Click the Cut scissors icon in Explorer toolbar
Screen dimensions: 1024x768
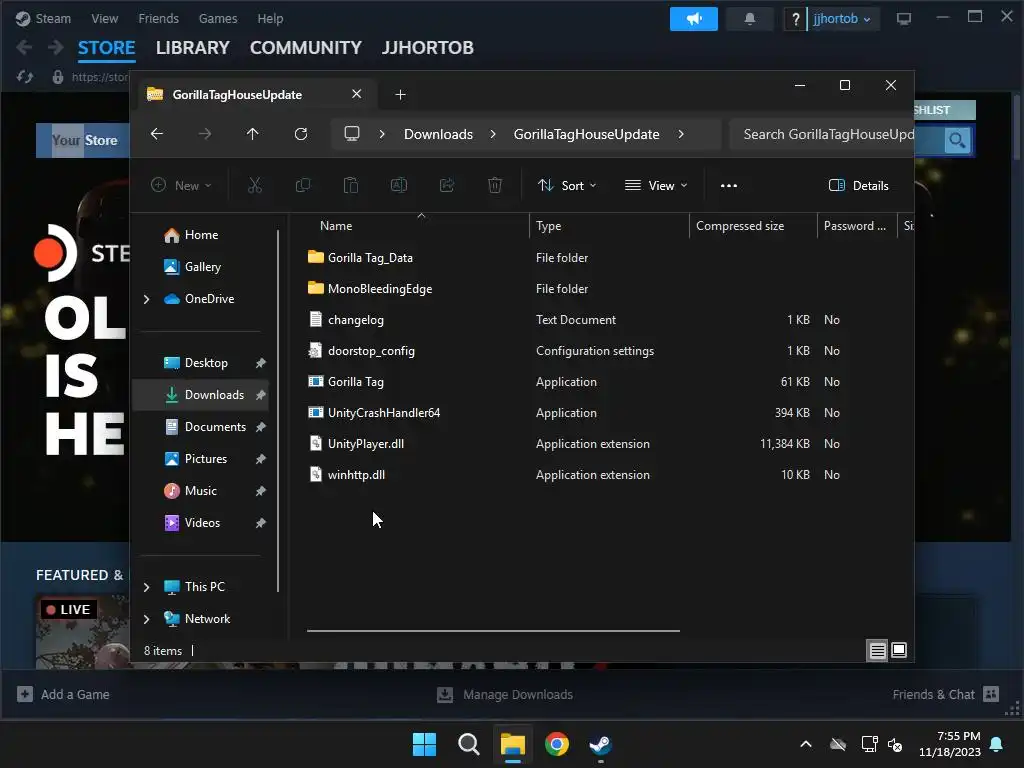(255, 185)
